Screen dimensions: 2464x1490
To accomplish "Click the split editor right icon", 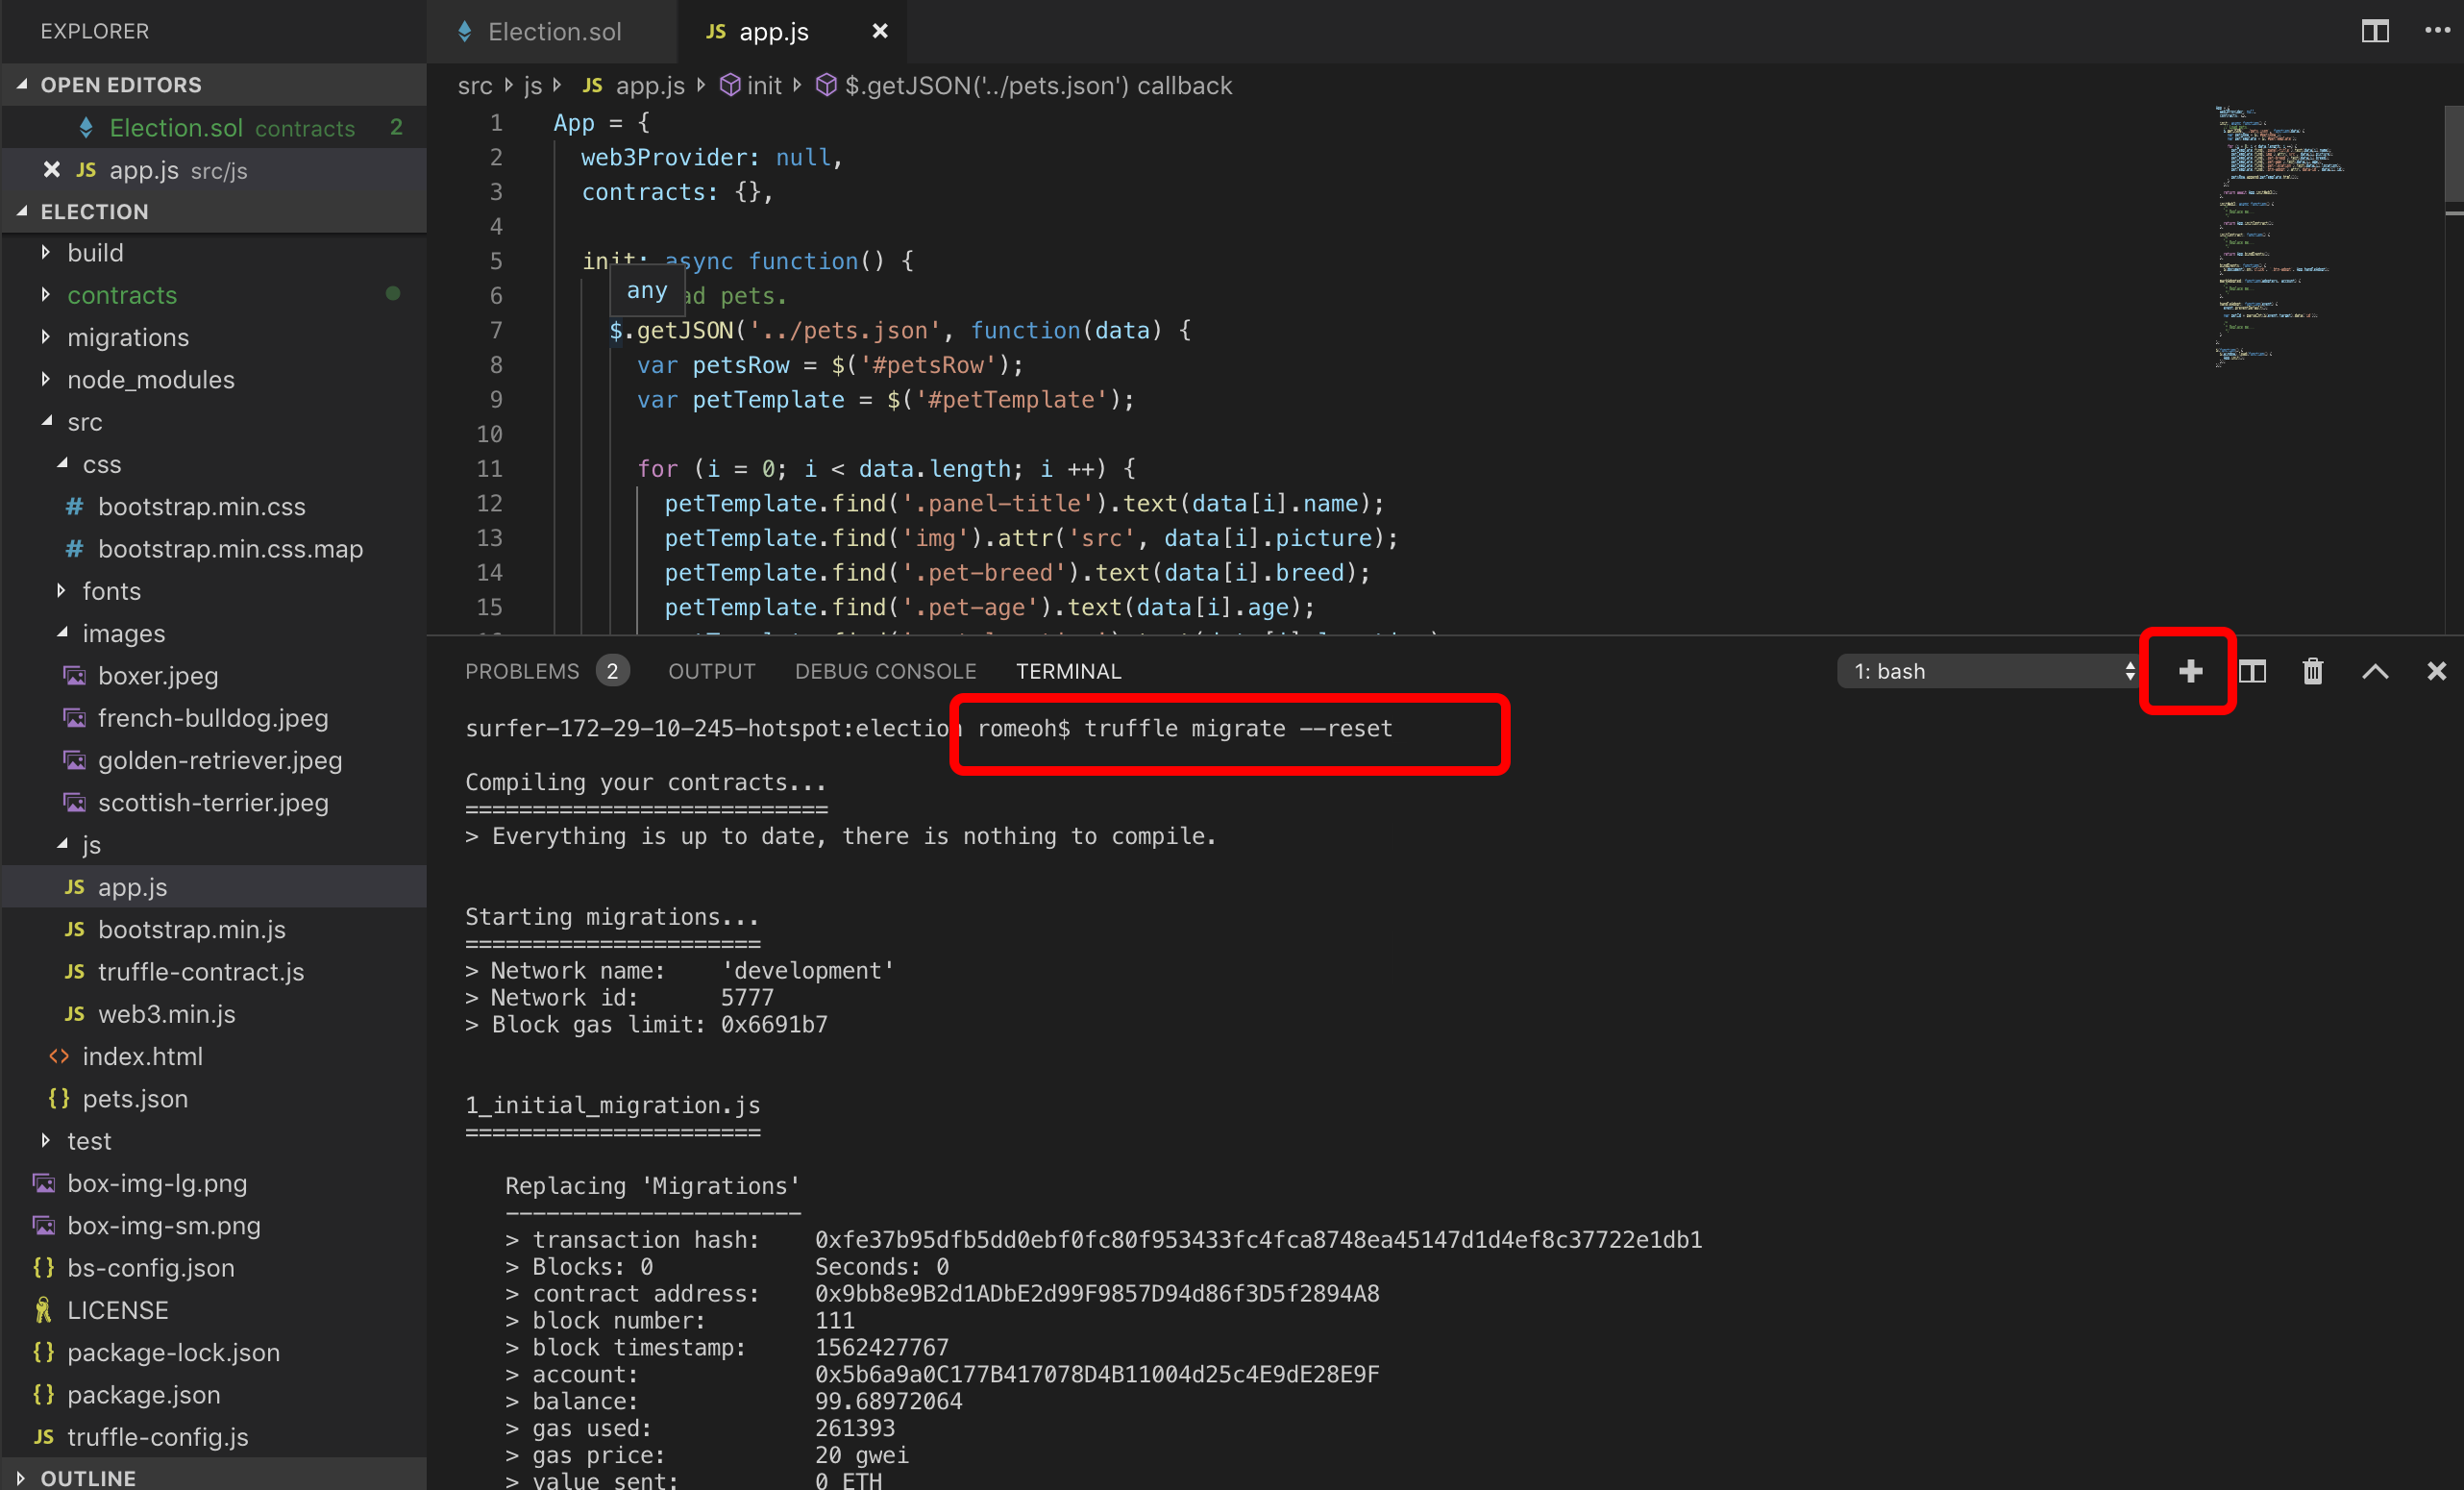I will point(2374,31).
